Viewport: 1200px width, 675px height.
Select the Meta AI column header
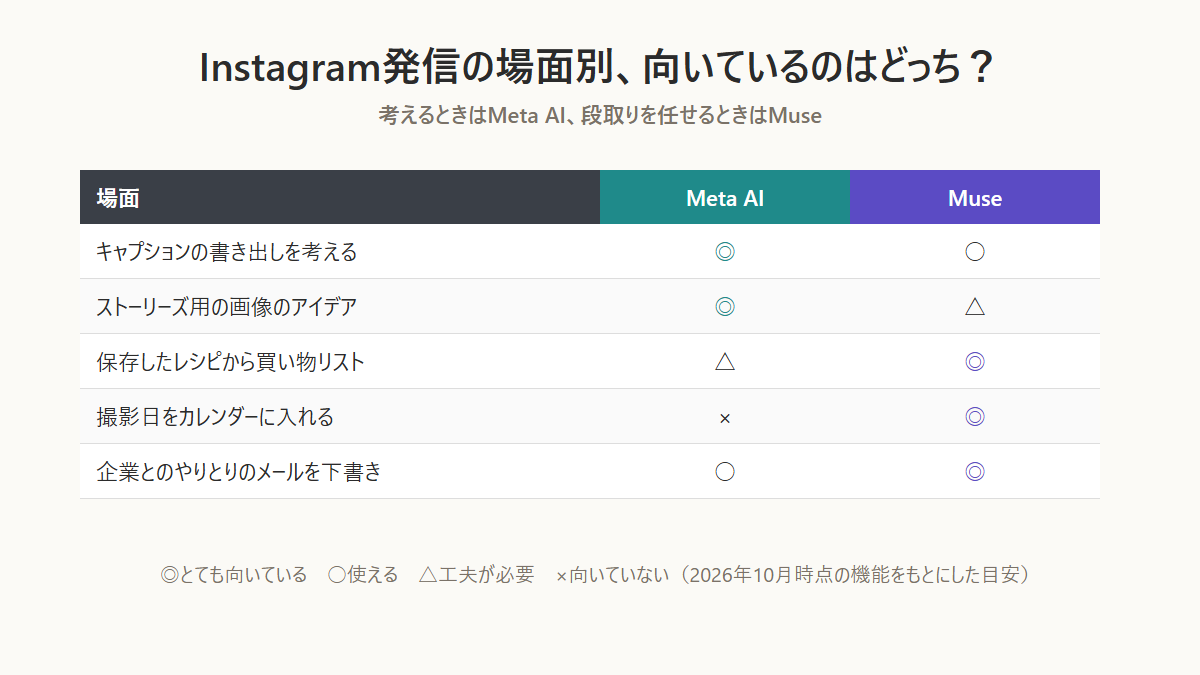[725, 197]
